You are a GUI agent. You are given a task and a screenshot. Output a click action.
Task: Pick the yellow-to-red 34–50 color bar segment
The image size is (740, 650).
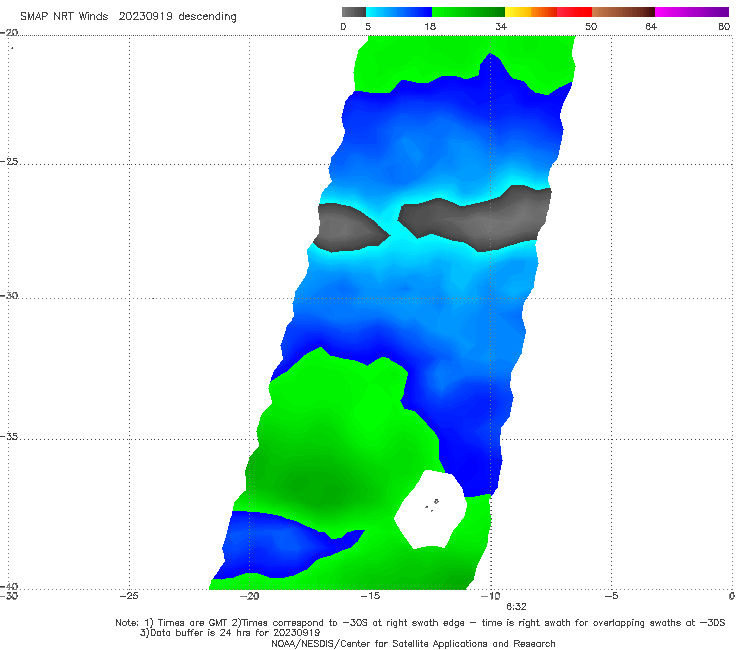pyautogui.click(x=548, y=12)
